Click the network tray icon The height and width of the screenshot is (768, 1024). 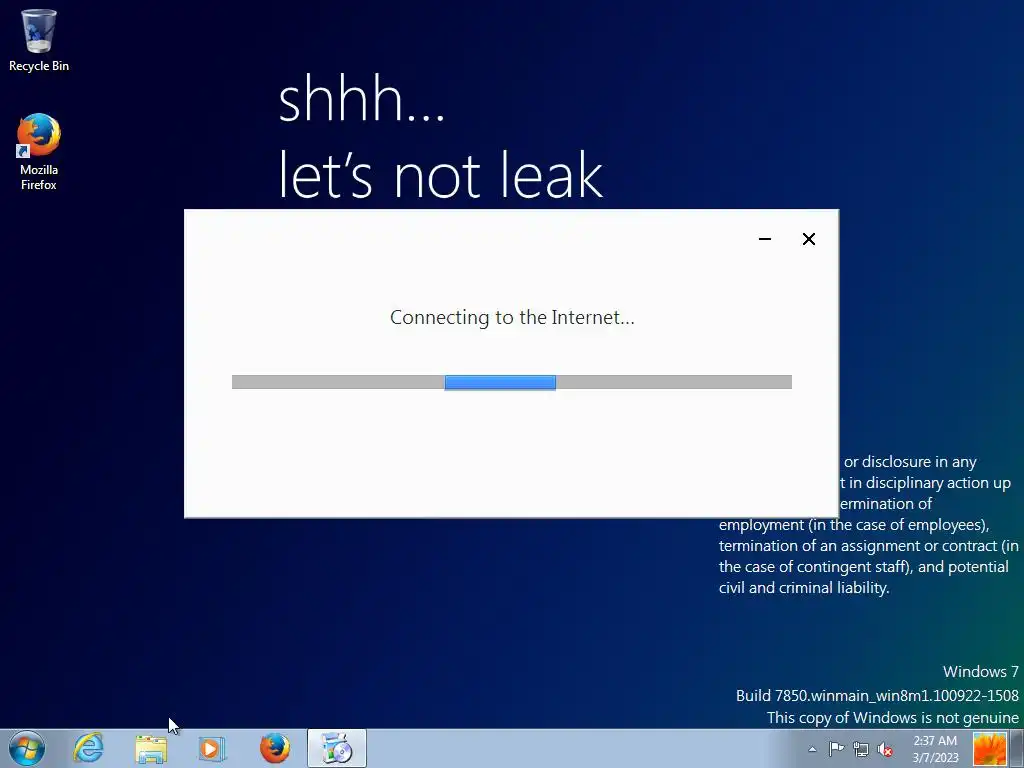(x=861, y=749)
